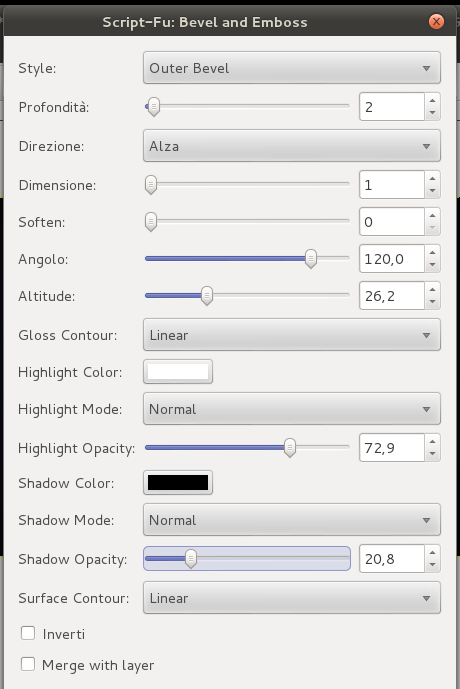This screenshot has width=460, height=689.
Task: Open the Style dropdown showing Outer Bevel
Action: [x=292, y=68]
